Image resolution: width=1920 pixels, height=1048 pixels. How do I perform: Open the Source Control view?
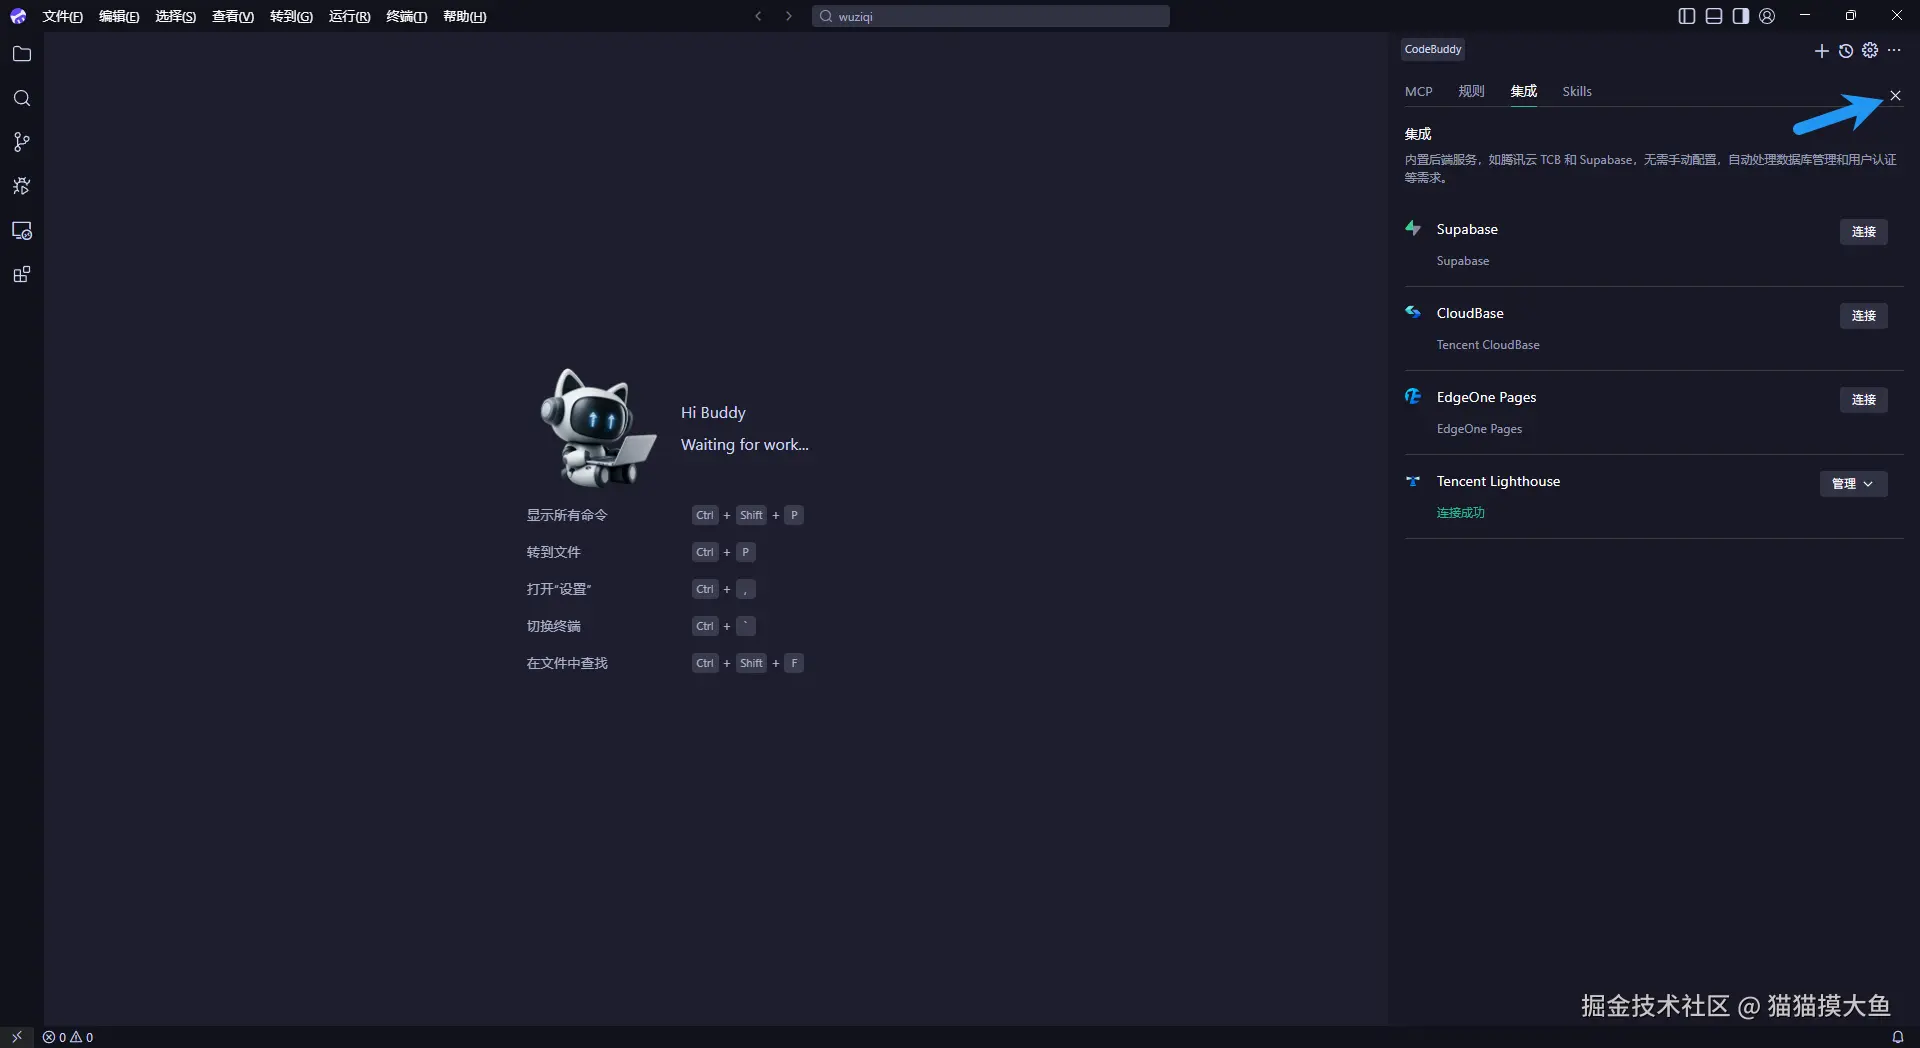click(22, 142)
